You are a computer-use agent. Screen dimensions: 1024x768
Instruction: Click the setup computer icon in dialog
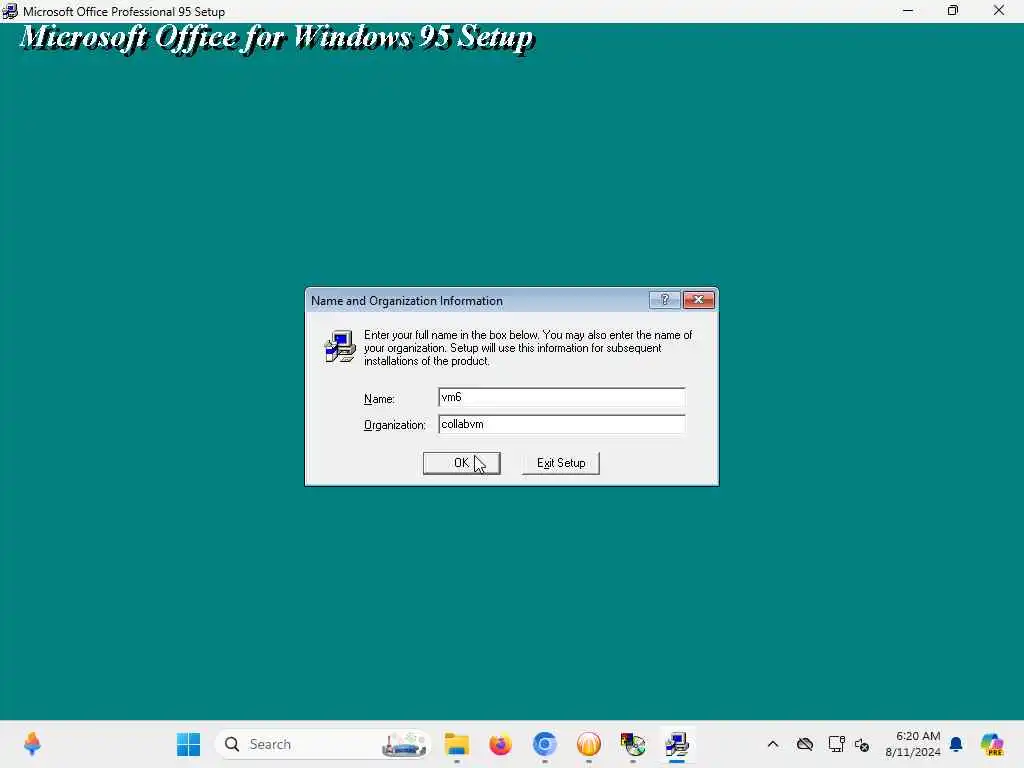click(340, 346)
